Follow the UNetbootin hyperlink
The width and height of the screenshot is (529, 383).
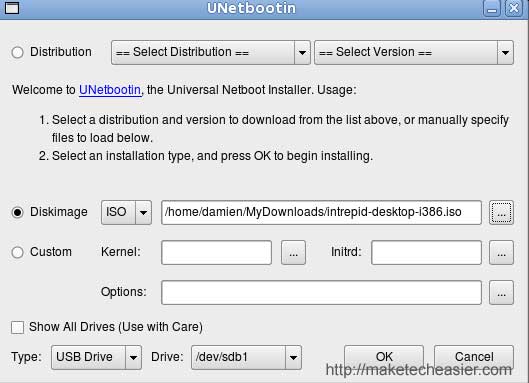(x=110, y=90)
